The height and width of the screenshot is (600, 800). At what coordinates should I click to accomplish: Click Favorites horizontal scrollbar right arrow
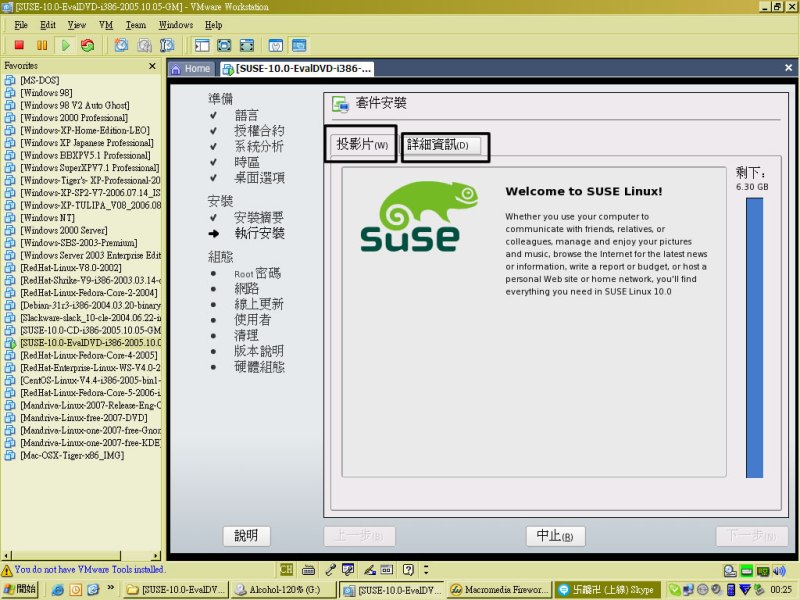point(156,555)
